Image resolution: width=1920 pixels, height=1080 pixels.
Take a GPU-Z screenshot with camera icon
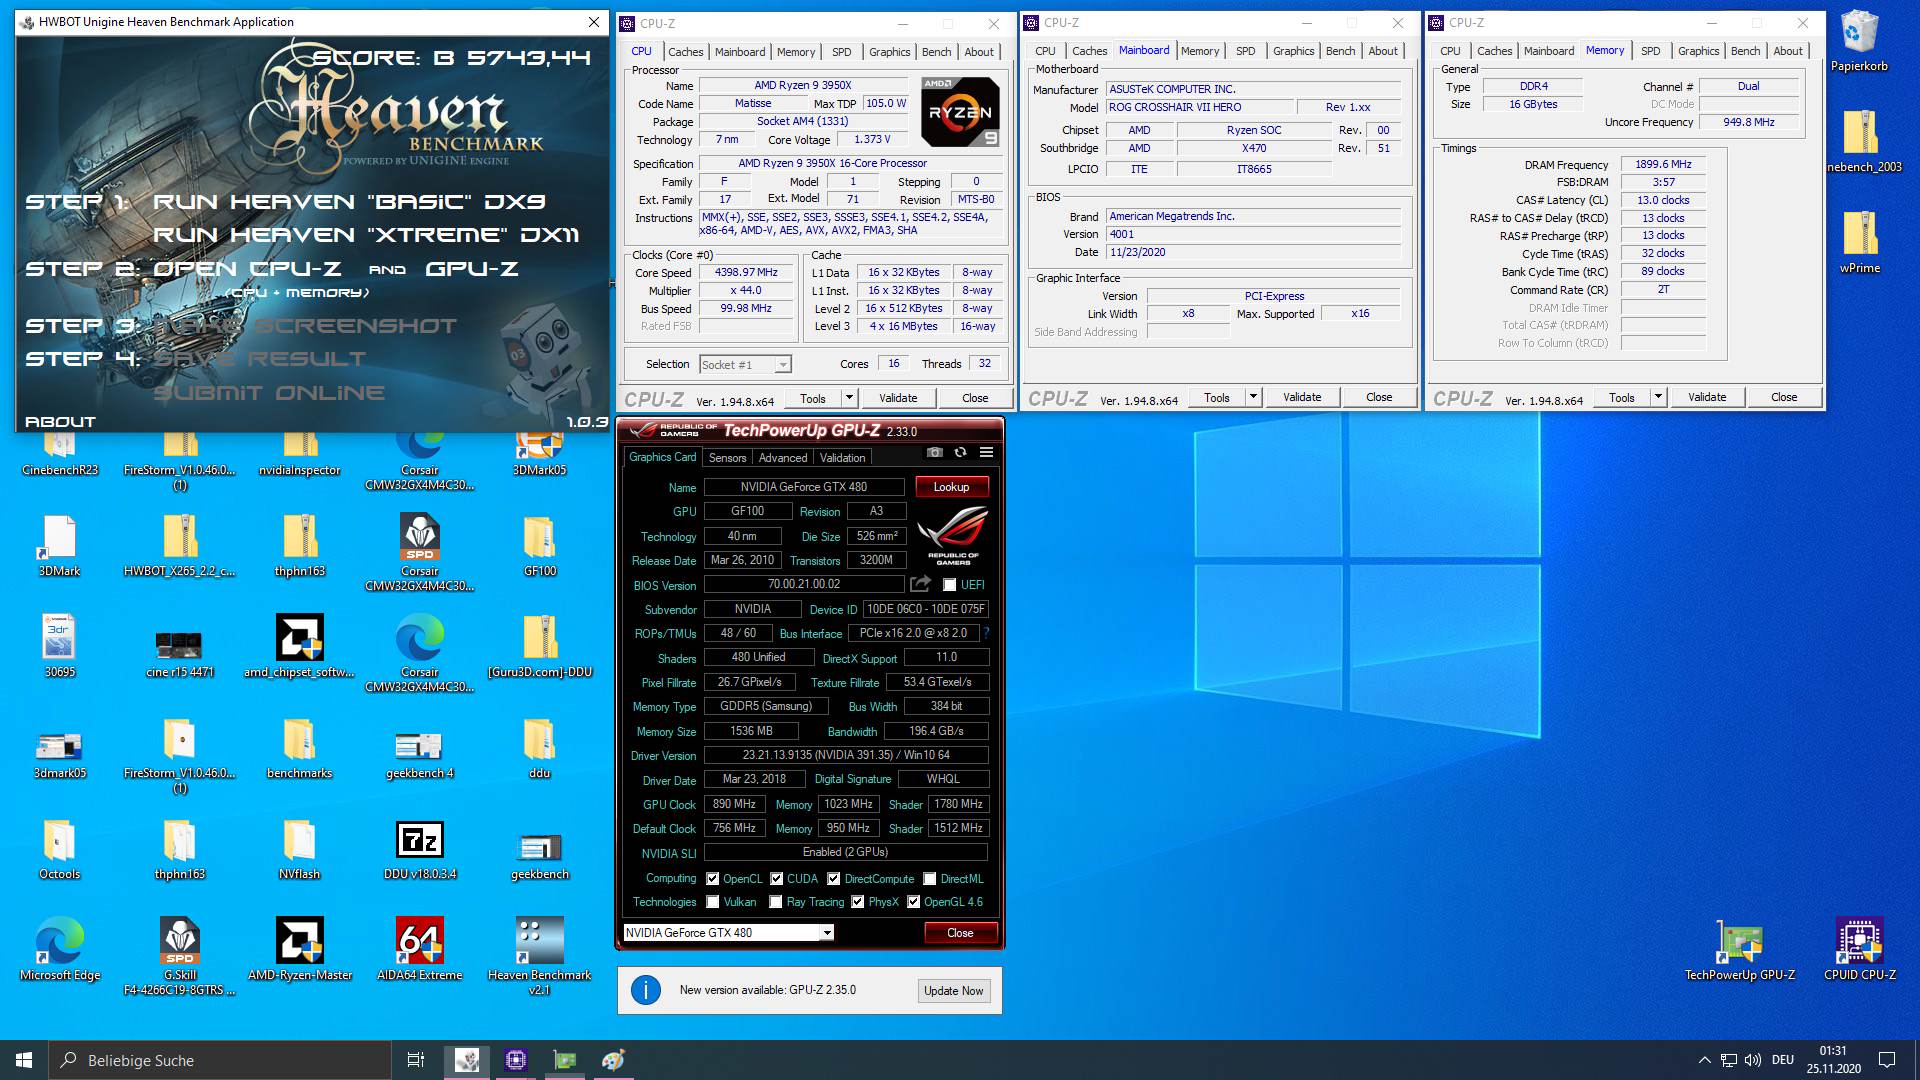pyautogui.click(x=934, y=453)
